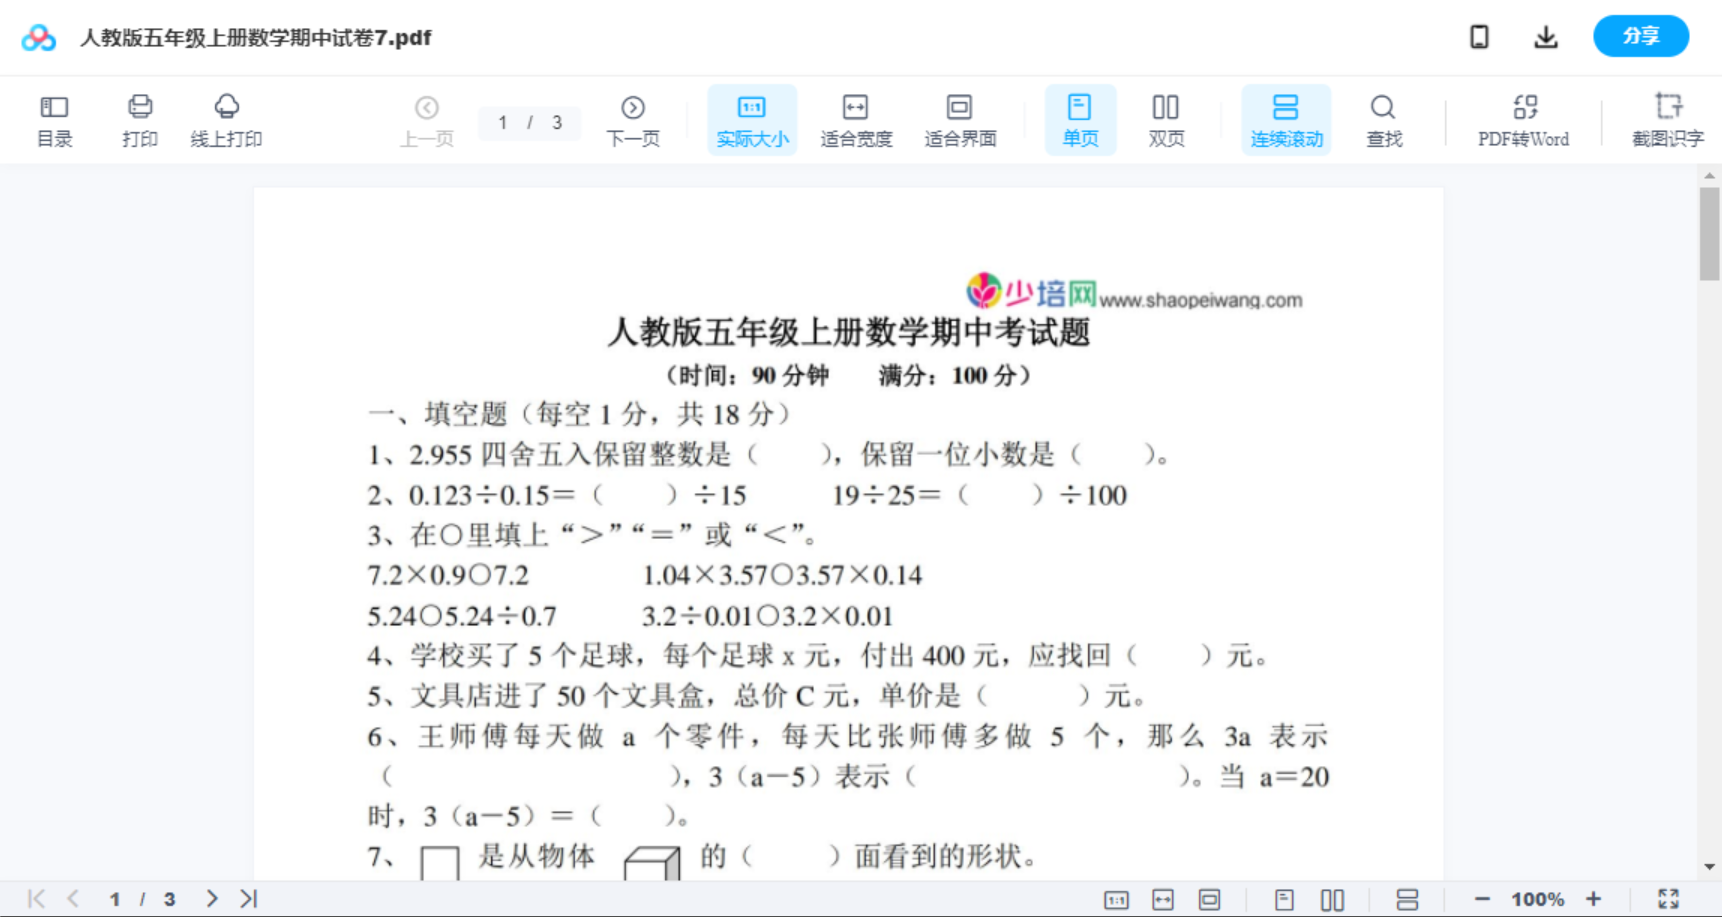Select 适合界面 fit page zoom mode
The image size is (1722, 917).
tap(961, 119)
